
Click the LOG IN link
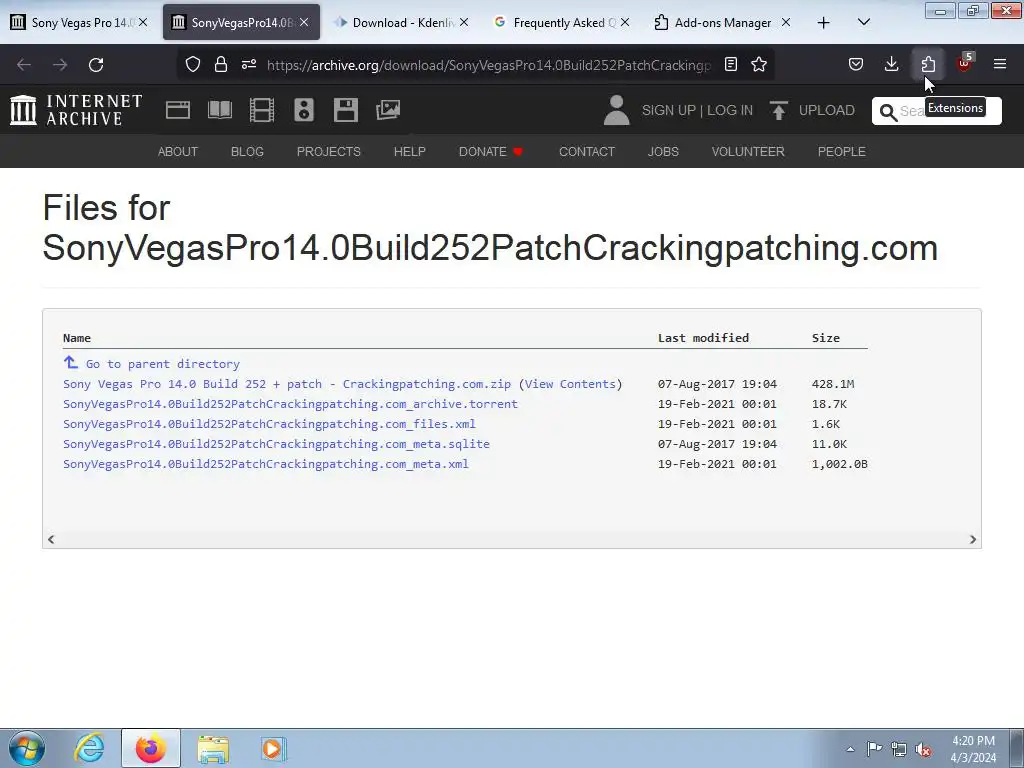pos(729,110)
